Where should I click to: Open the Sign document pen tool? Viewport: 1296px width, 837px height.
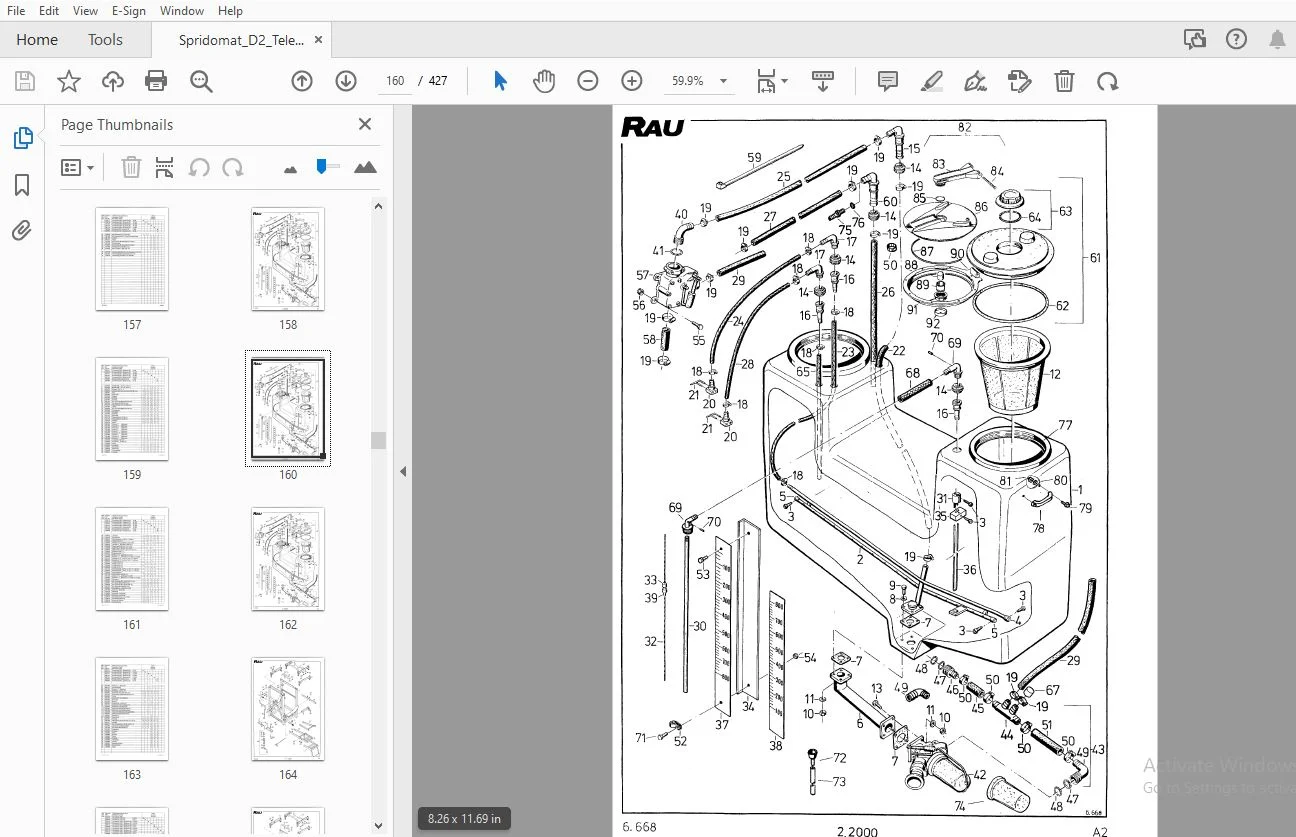pyautogui.click(x=976, y=81)
